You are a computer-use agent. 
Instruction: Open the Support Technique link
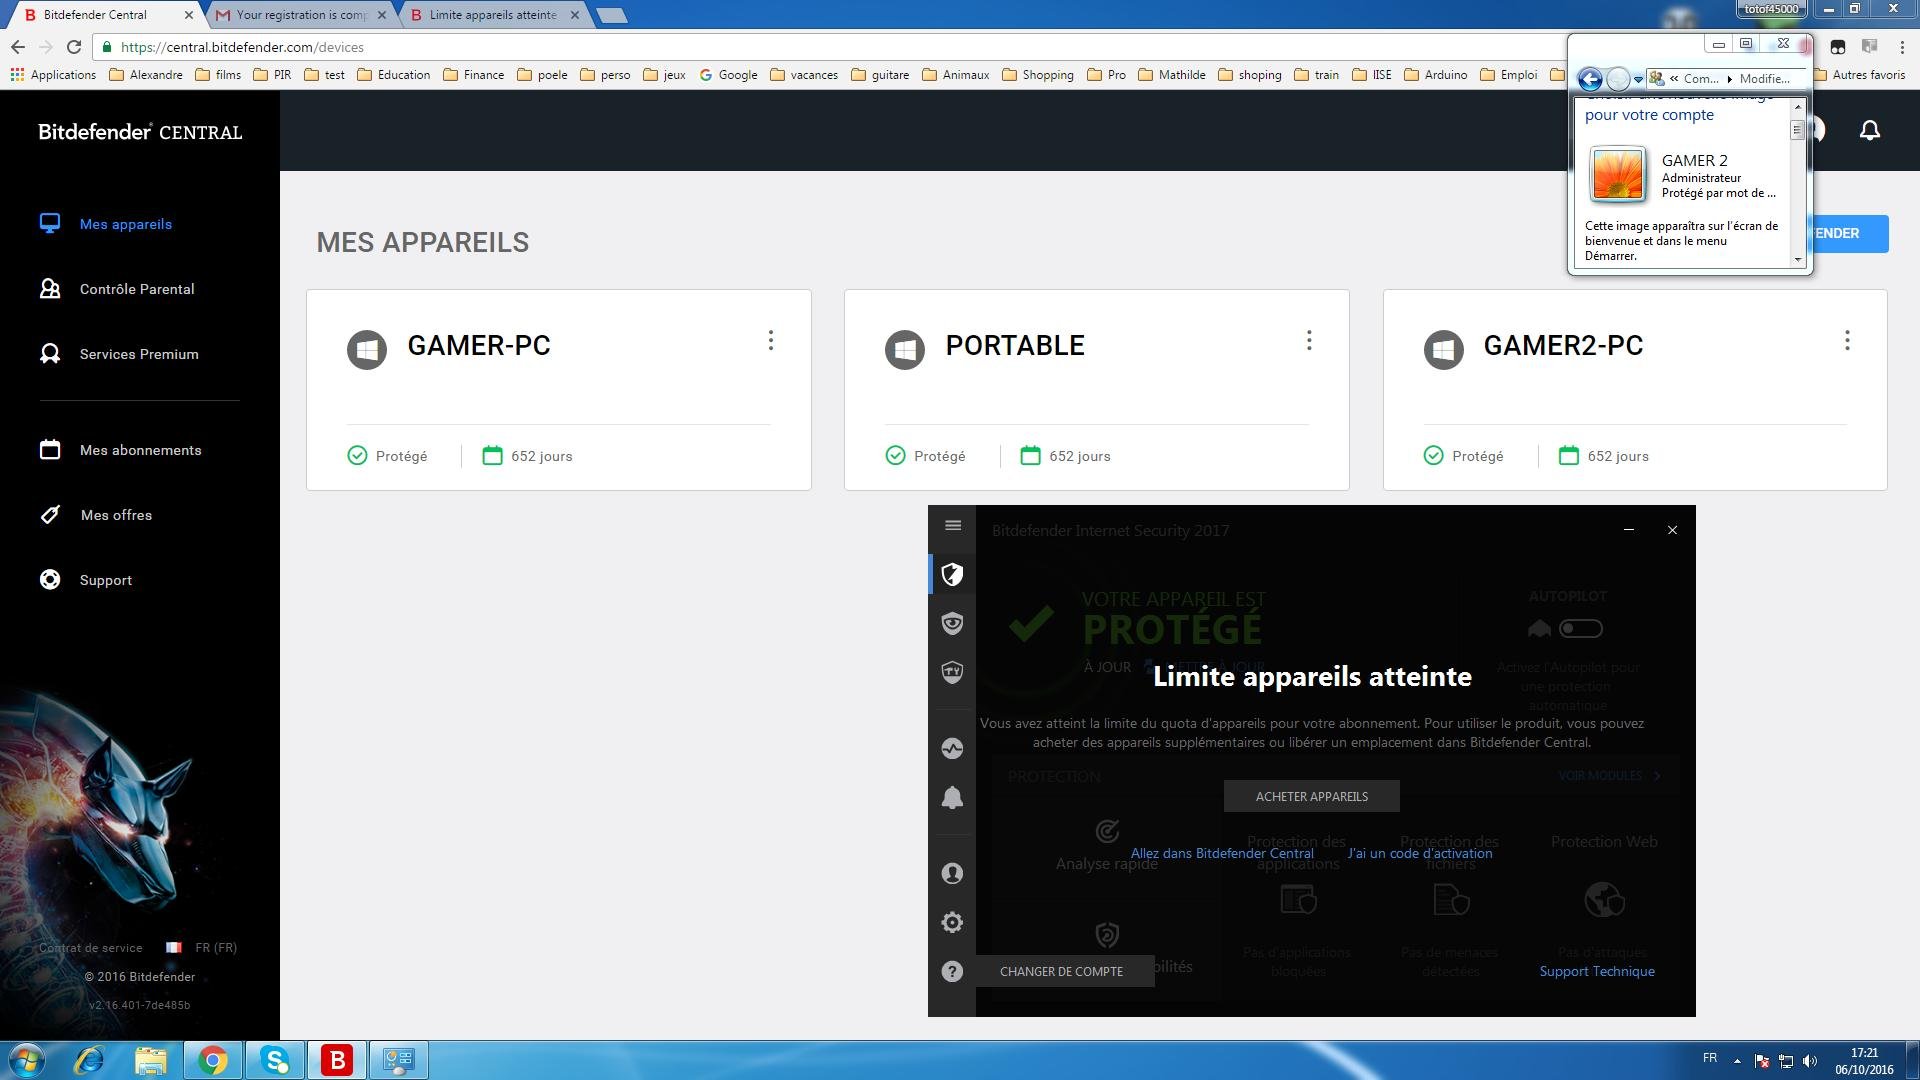[x=1597, y=971]
